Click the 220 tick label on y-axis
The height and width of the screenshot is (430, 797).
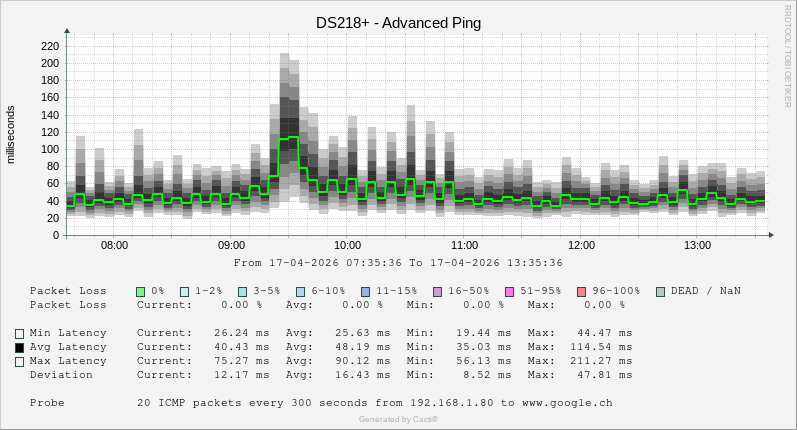click(49, 46)
